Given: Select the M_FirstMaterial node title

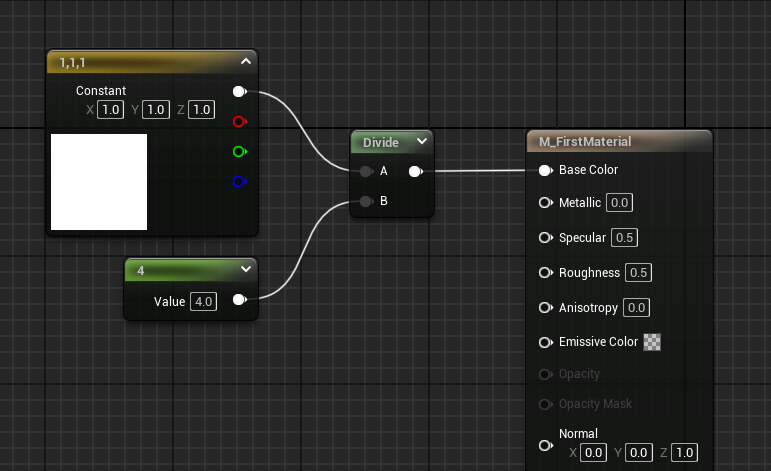Looking at the screenshot, I should [x=585, y=142].
